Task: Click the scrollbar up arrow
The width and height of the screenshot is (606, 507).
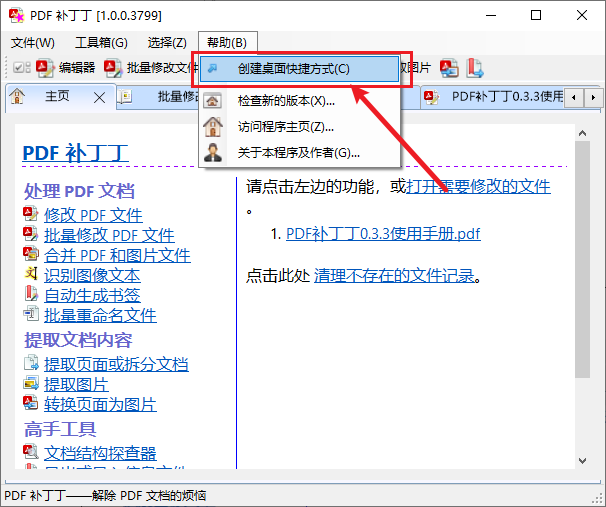Action: point(582,133)
